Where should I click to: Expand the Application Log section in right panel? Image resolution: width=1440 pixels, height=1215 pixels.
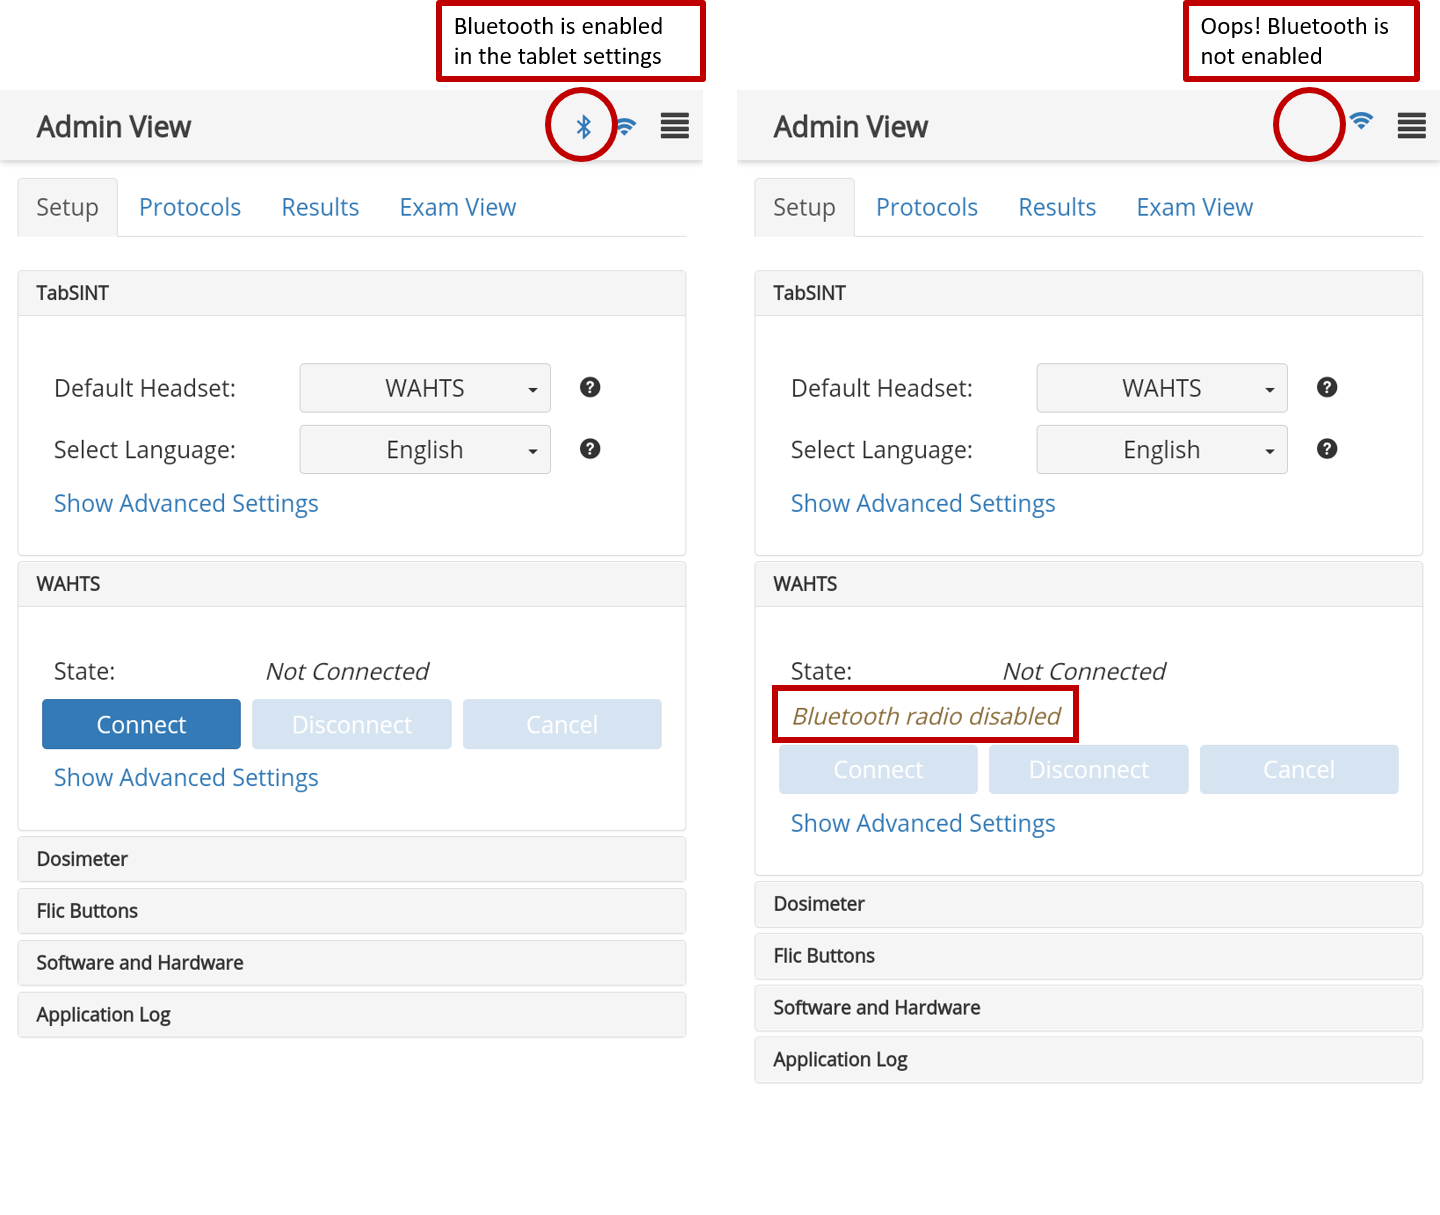coord(1088,1060)
